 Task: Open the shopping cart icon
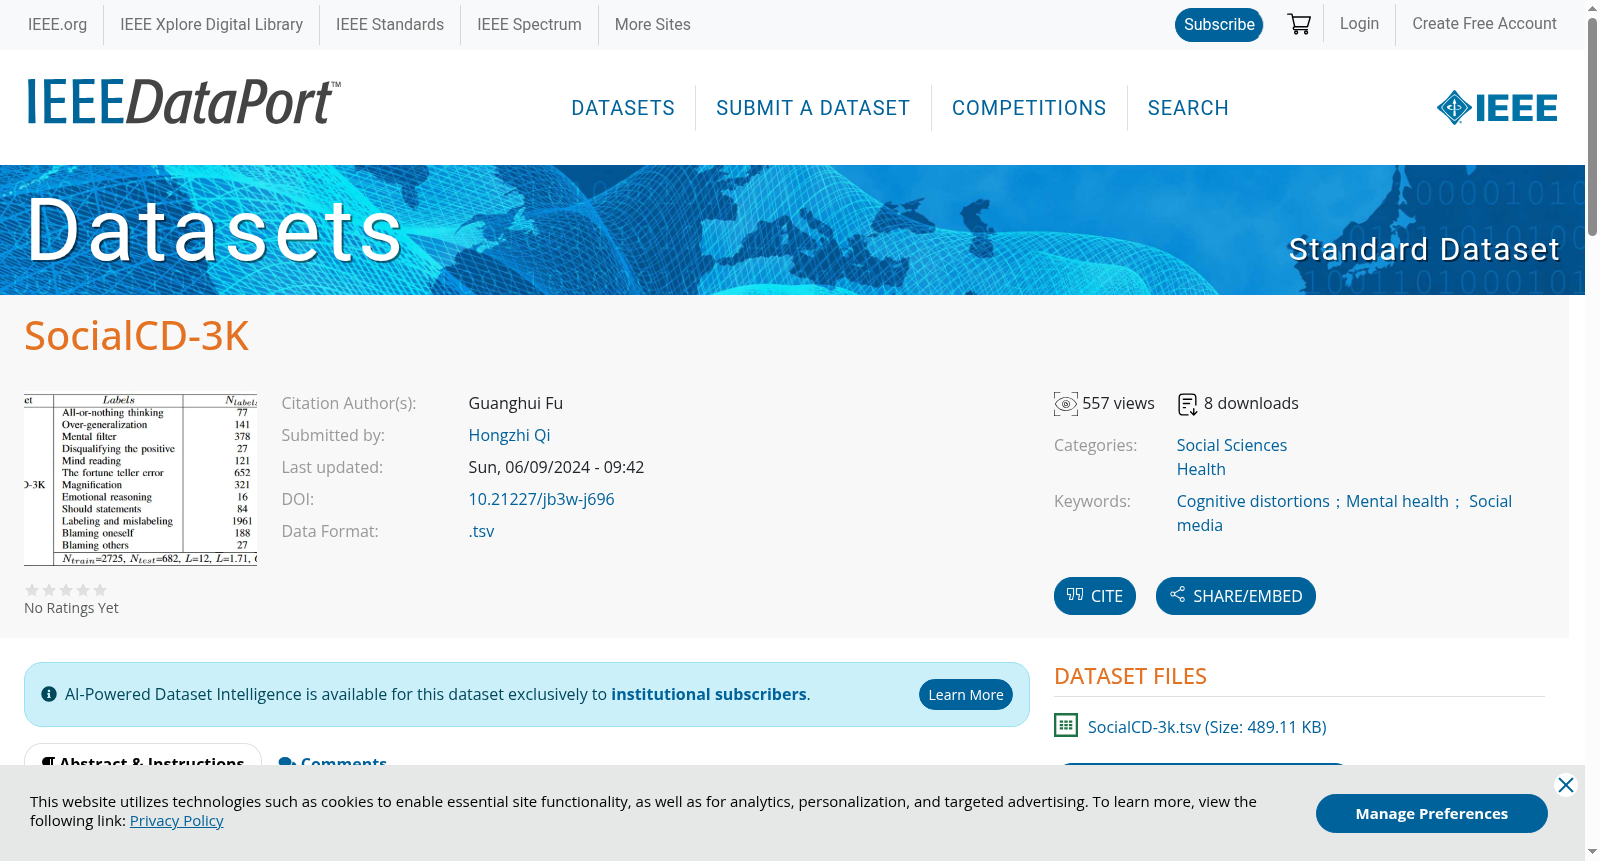1299,24
